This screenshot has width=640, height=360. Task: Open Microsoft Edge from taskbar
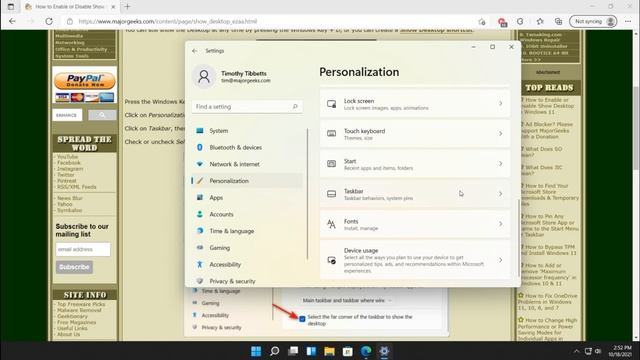point(366,351)
